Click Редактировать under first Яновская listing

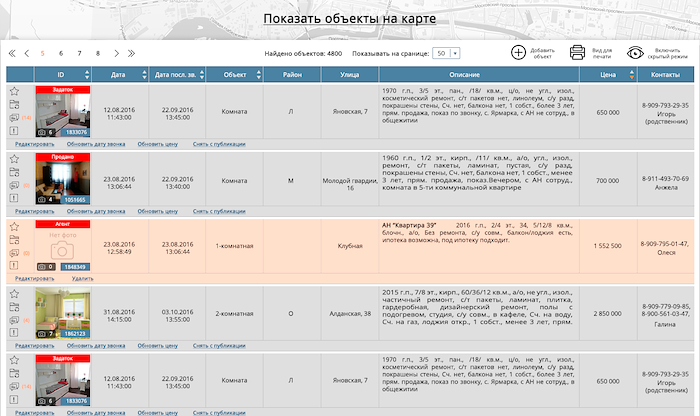(x=34, y=144)
